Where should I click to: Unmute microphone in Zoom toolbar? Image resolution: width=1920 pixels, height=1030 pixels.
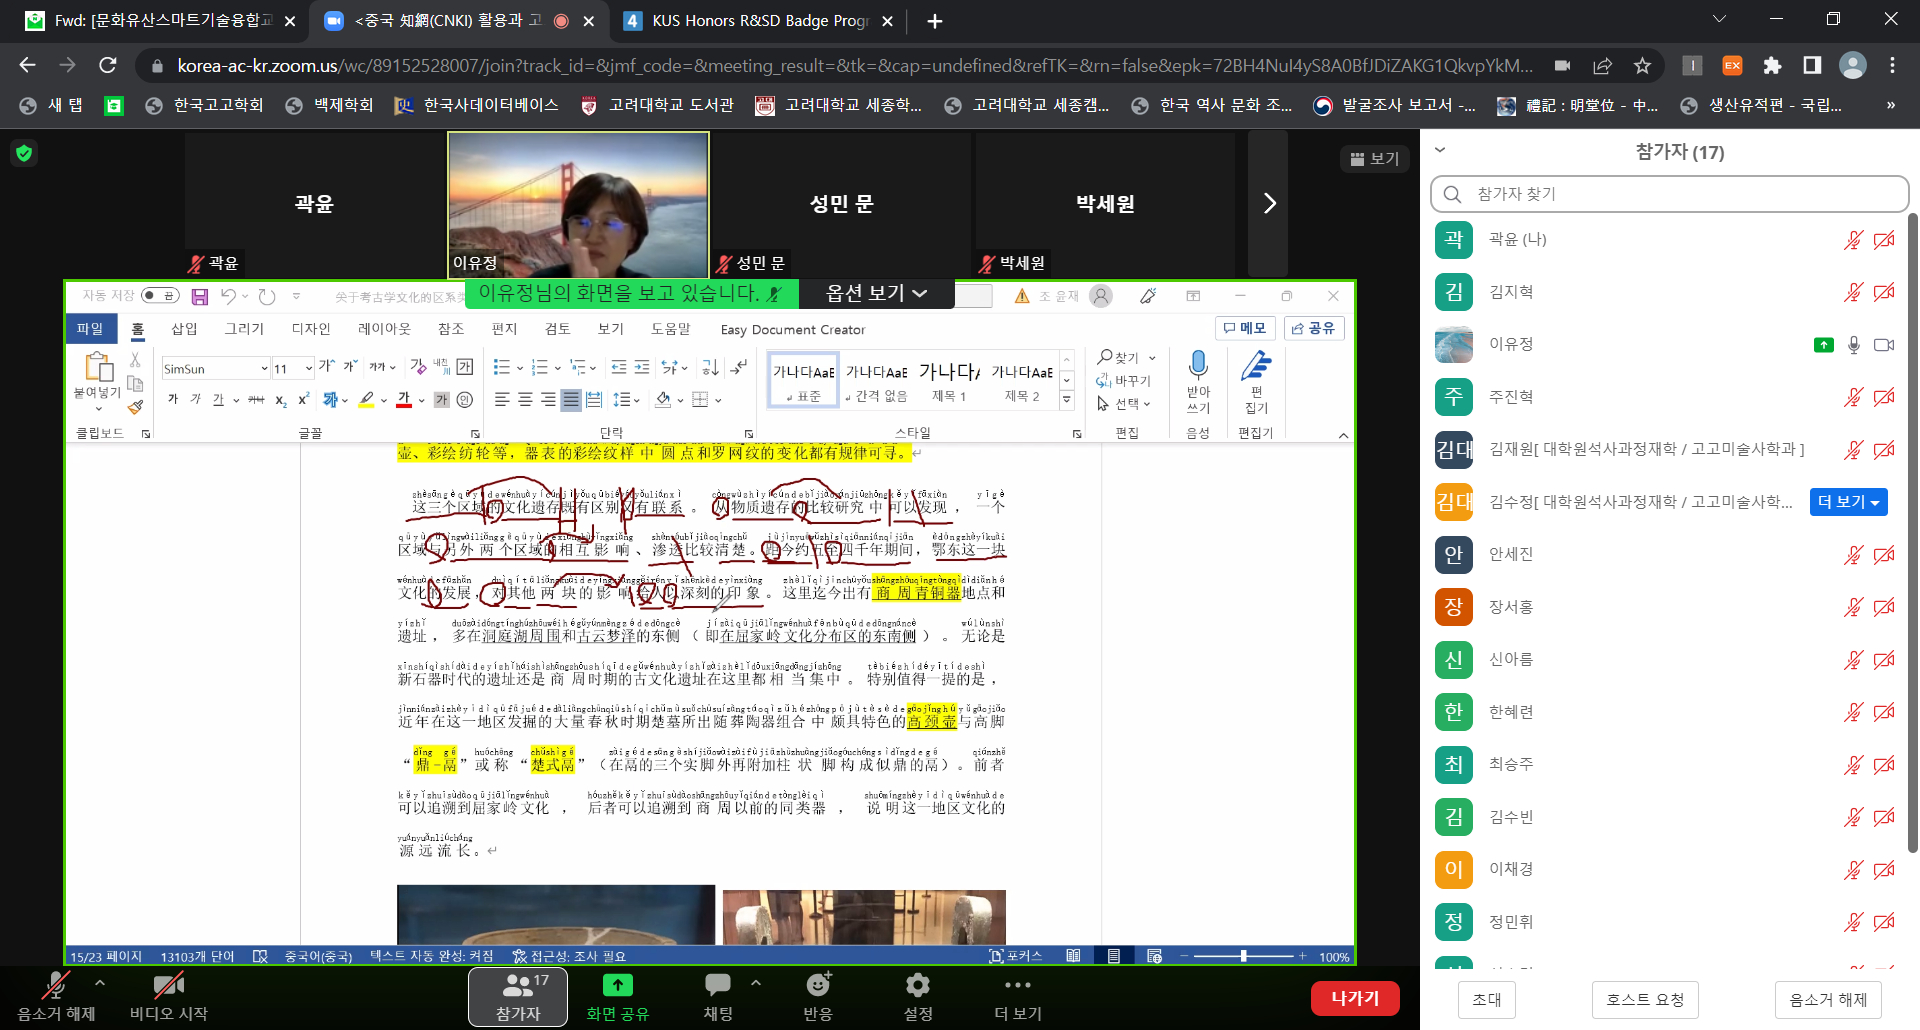(56, 996)
